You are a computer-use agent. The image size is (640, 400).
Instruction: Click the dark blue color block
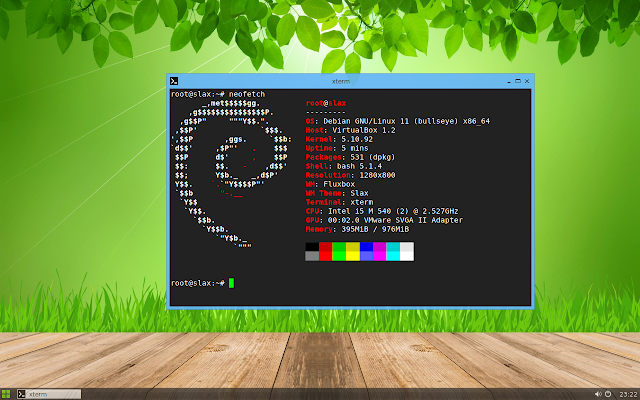pos(366,247)
